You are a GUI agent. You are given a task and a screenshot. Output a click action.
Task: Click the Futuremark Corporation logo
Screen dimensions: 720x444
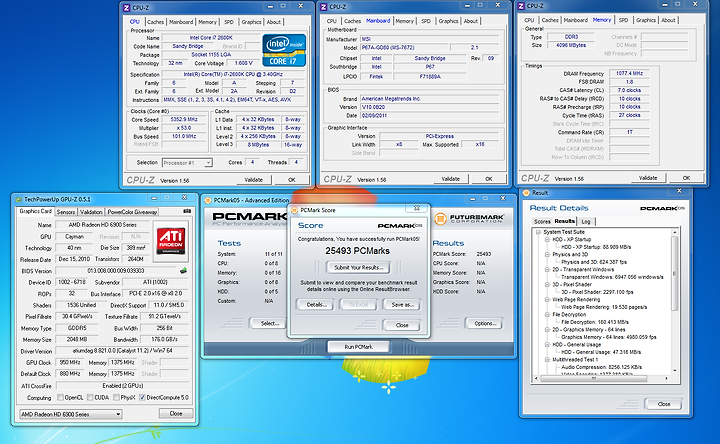[470, 219]
